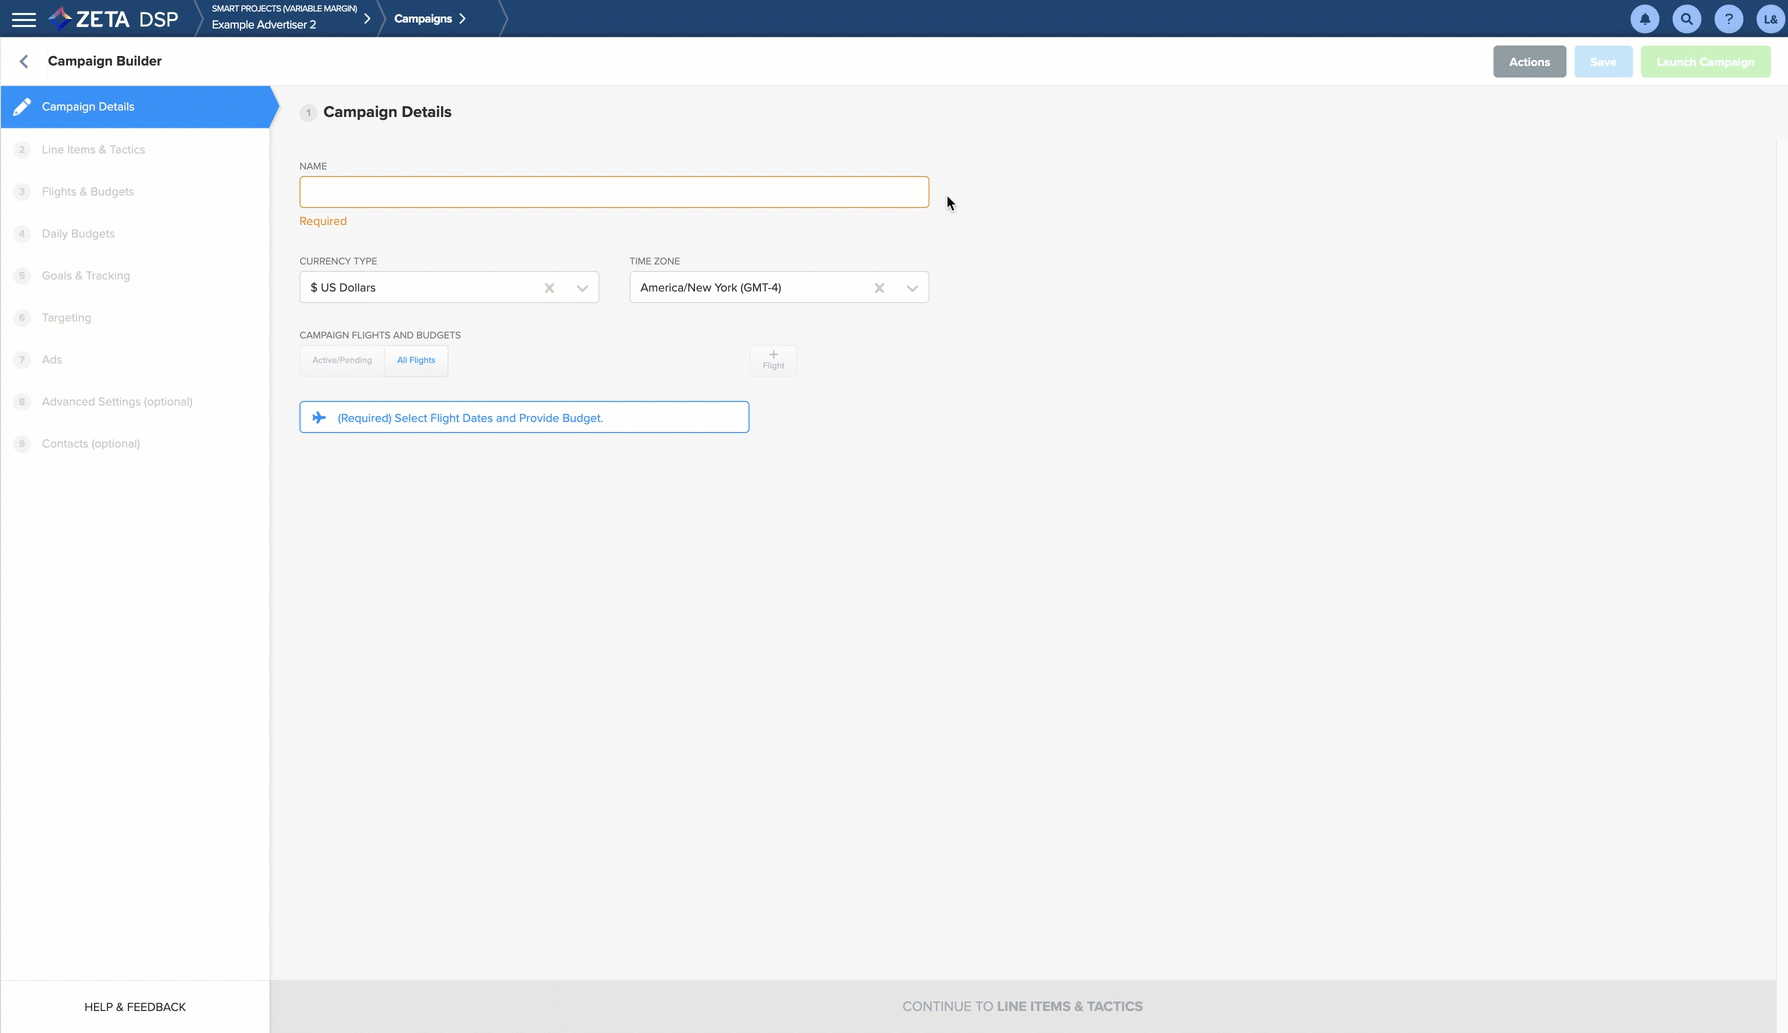Add a new Flight with plus button

(x=773, y=360)
